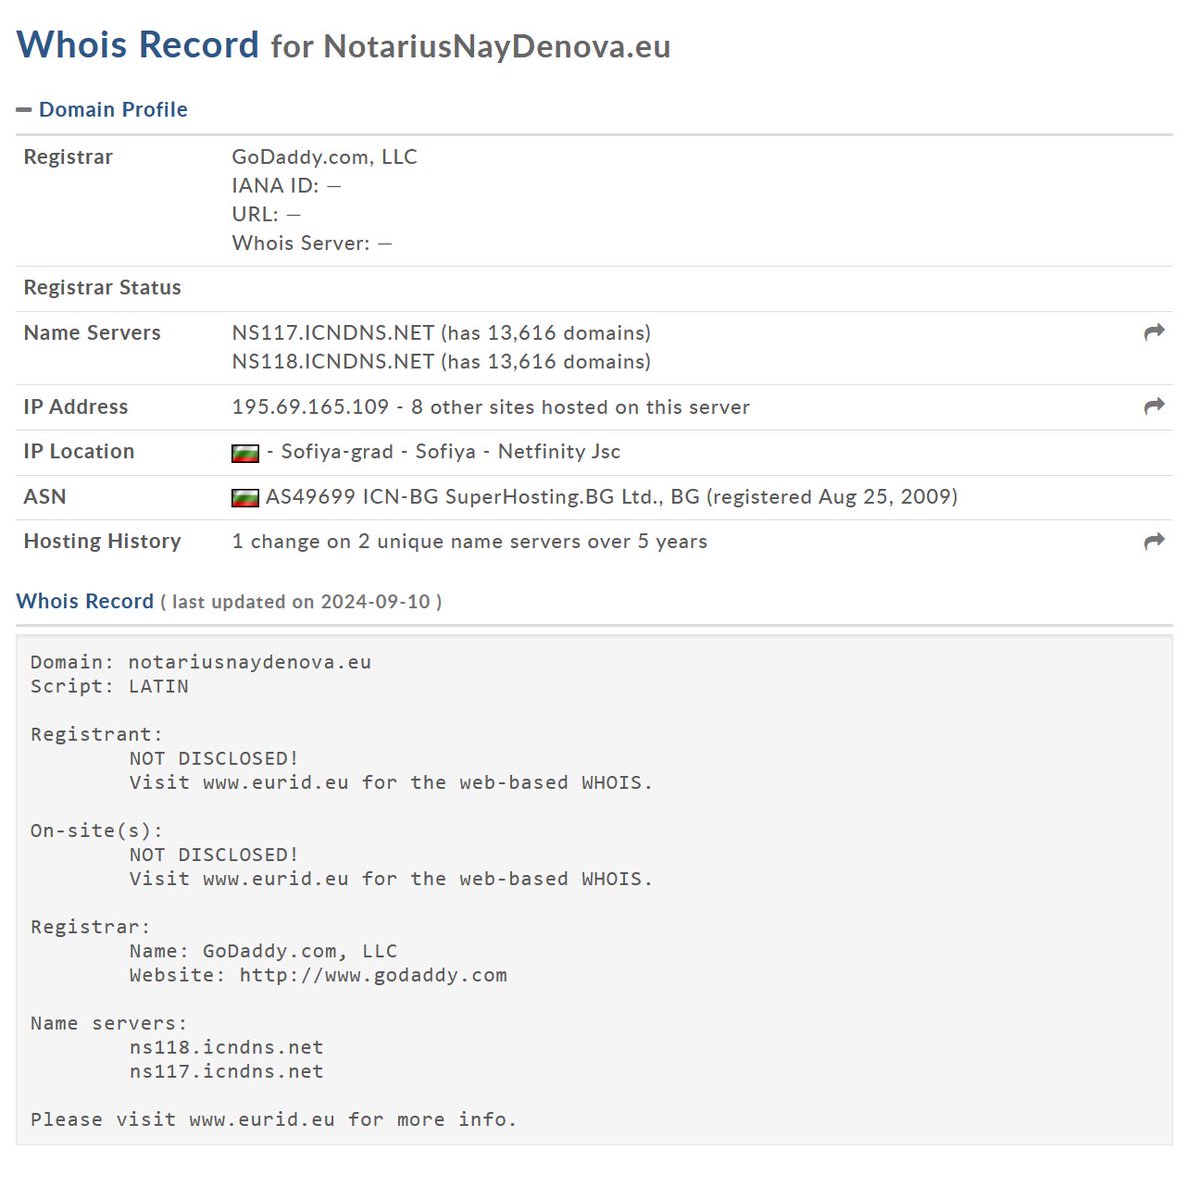Select Name: GoDaddy.com, LLC in raw record
This screenshot has width=1200, height=1187.
(263, 951)
